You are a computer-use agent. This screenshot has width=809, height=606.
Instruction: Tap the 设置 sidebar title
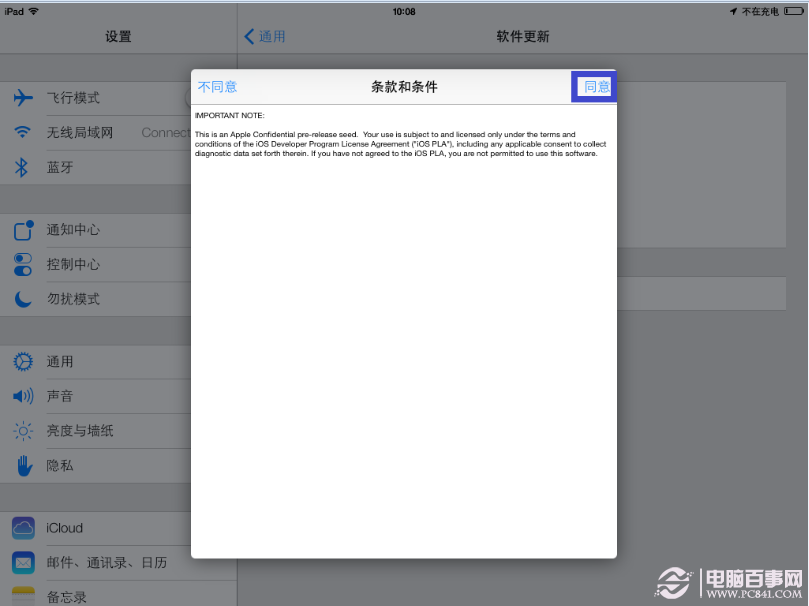[118, 37]
